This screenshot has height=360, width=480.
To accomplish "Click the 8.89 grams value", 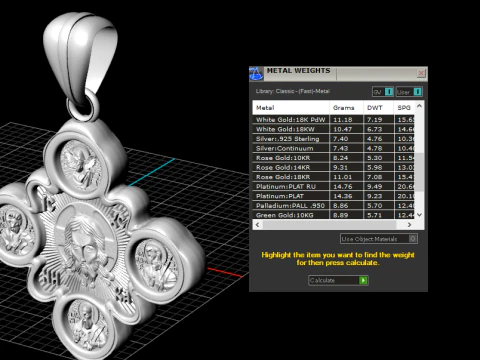I will click(341, 215).
